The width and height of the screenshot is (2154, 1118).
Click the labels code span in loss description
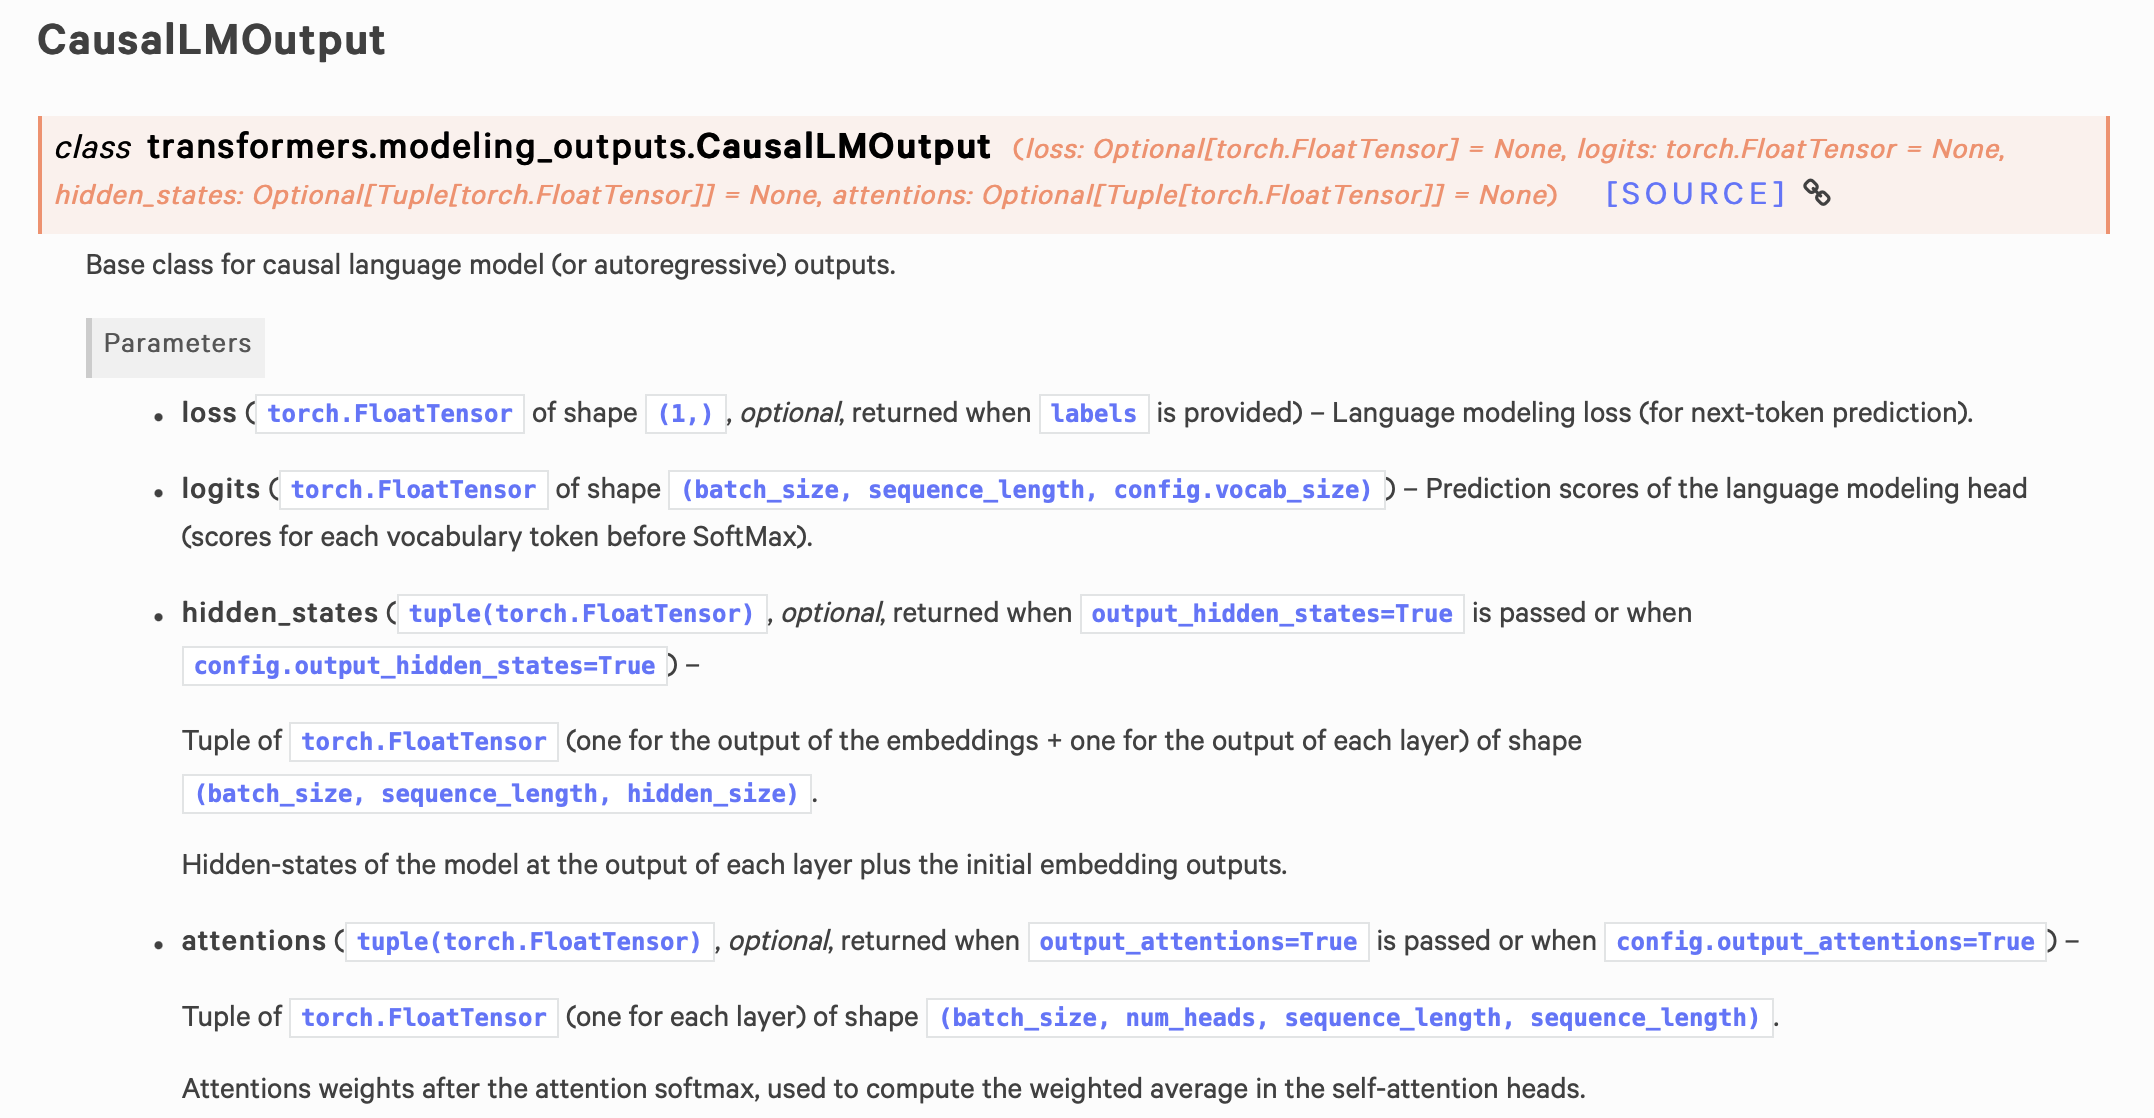tap(1093, 412)
